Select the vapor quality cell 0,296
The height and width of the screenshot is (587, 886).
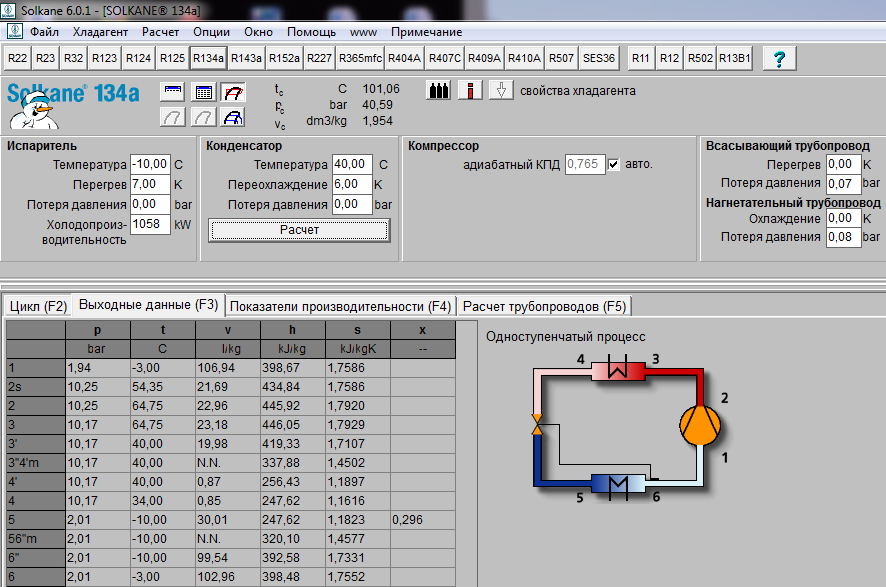click(x=423, y=520)
